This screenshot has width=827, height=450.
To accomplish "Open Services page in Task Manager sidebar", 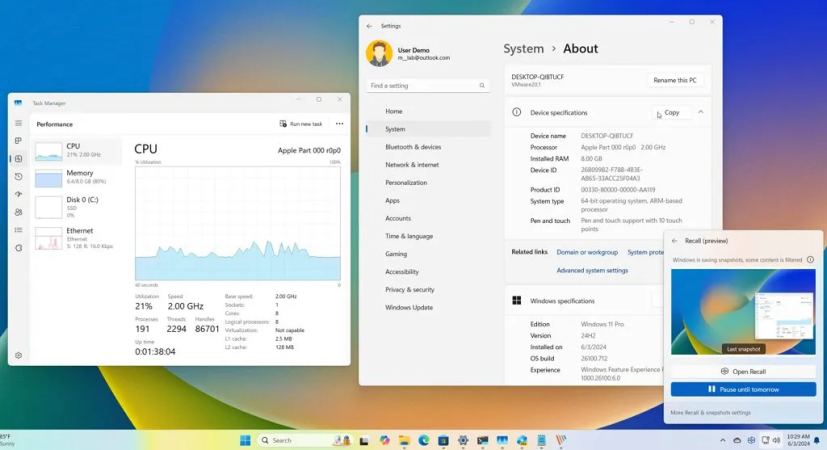I will click(18, 248).
